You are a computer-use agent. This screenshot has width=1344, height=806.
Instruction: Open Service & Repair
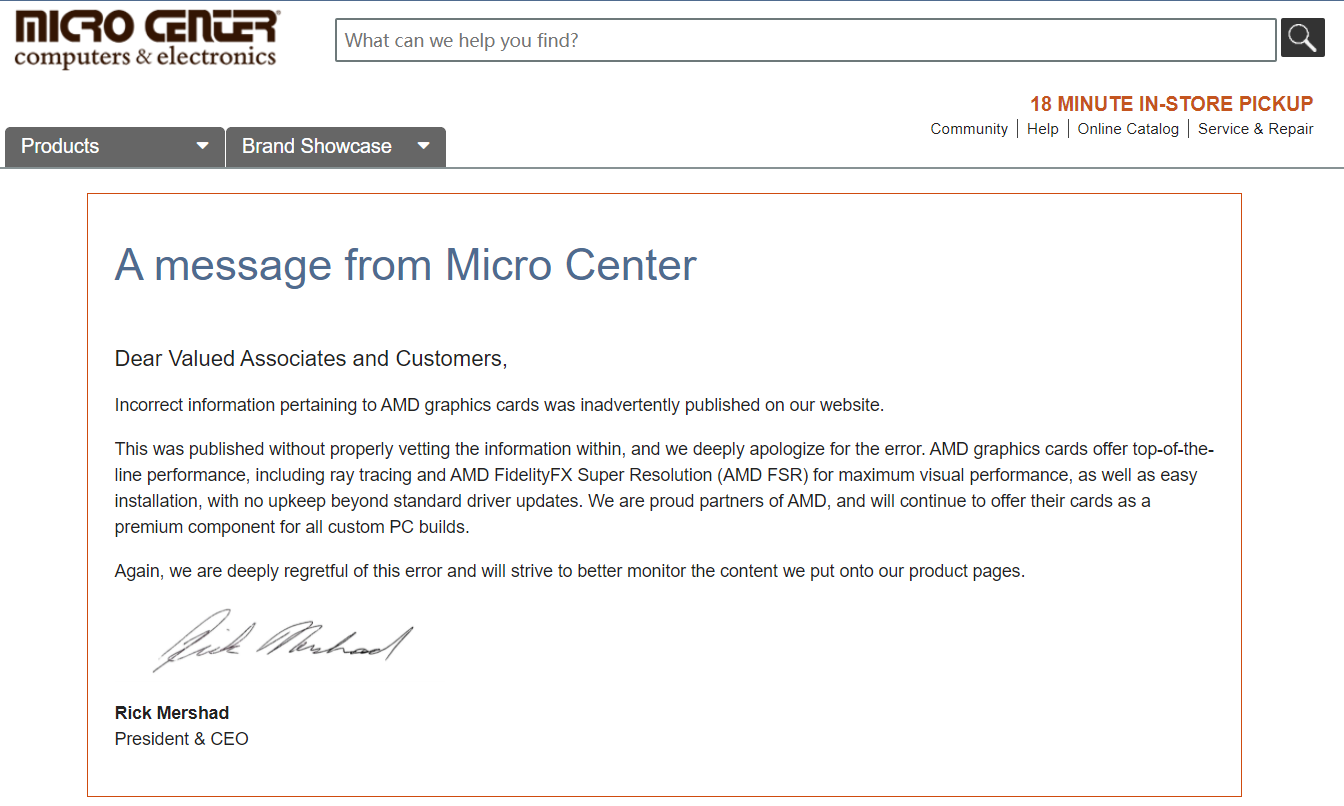point(1255,128)
